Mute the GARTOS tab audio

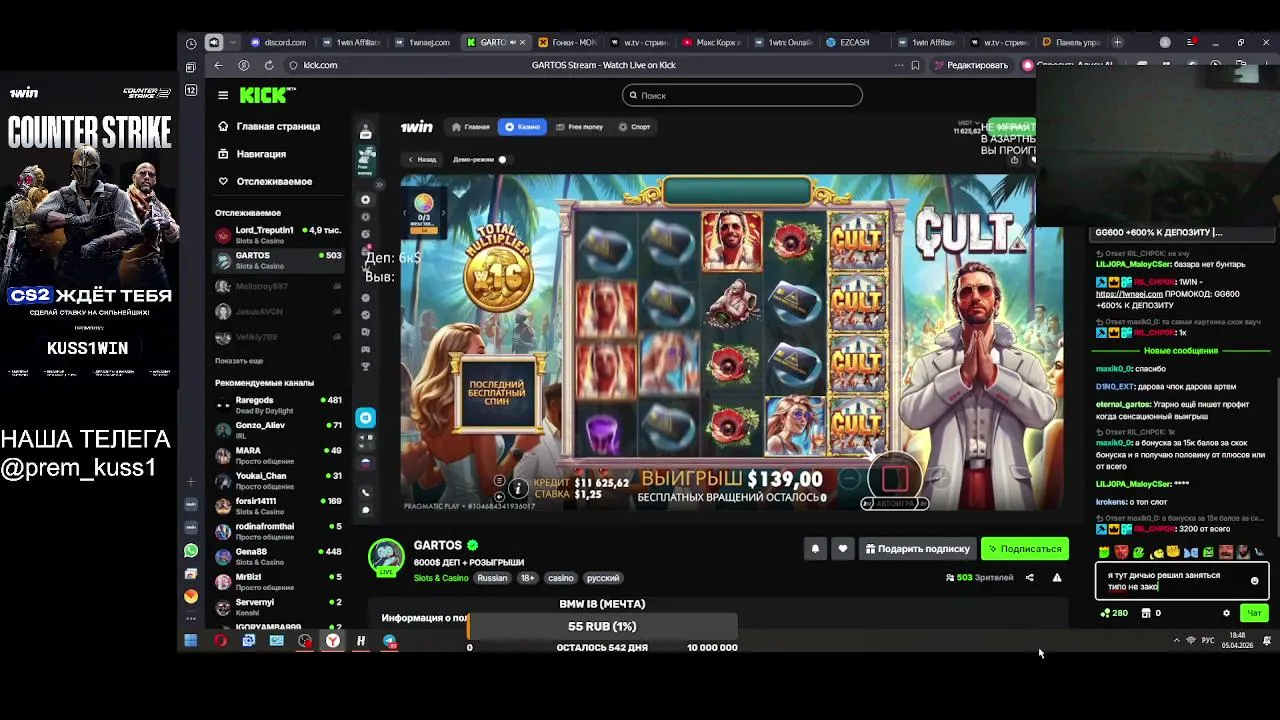pyautogui.click(x=513, y=43)
